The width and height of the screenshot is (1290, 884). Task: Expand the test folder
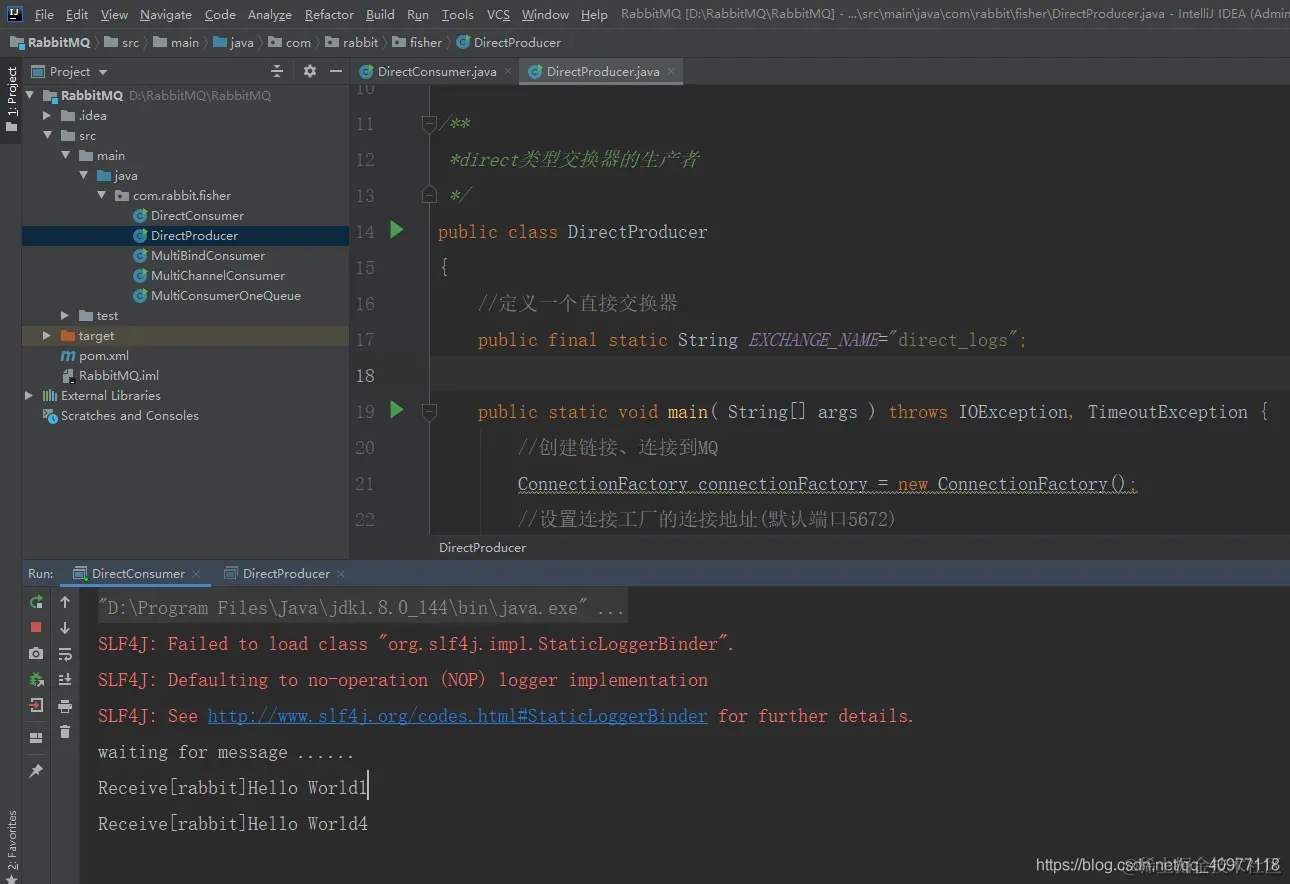65,315
